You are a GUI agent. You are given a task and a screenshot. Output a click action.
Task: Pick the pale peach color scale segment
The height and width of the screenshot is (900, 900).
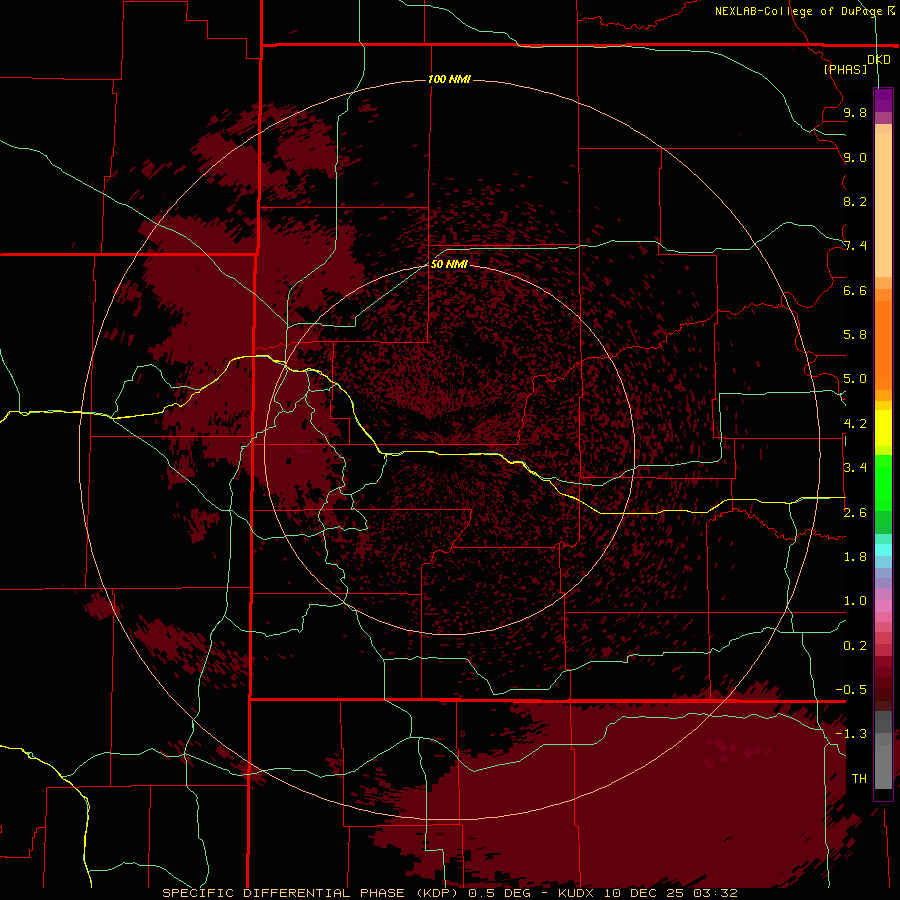[x=883, y=205]
